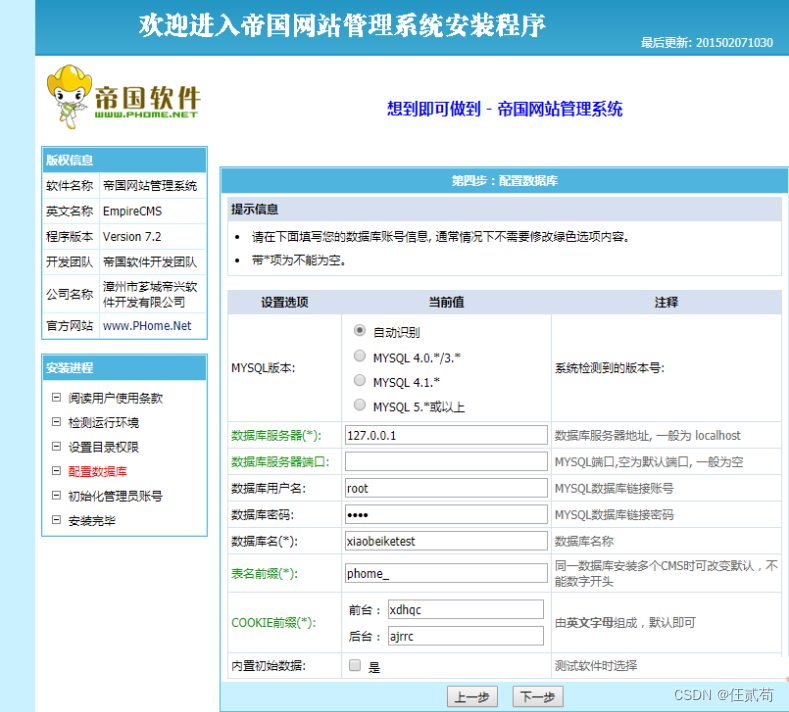Click the 漳州市芗城帝兴软件开发有限公司 cell
This screenshot has width=789, height=712.
pos(153,294)
